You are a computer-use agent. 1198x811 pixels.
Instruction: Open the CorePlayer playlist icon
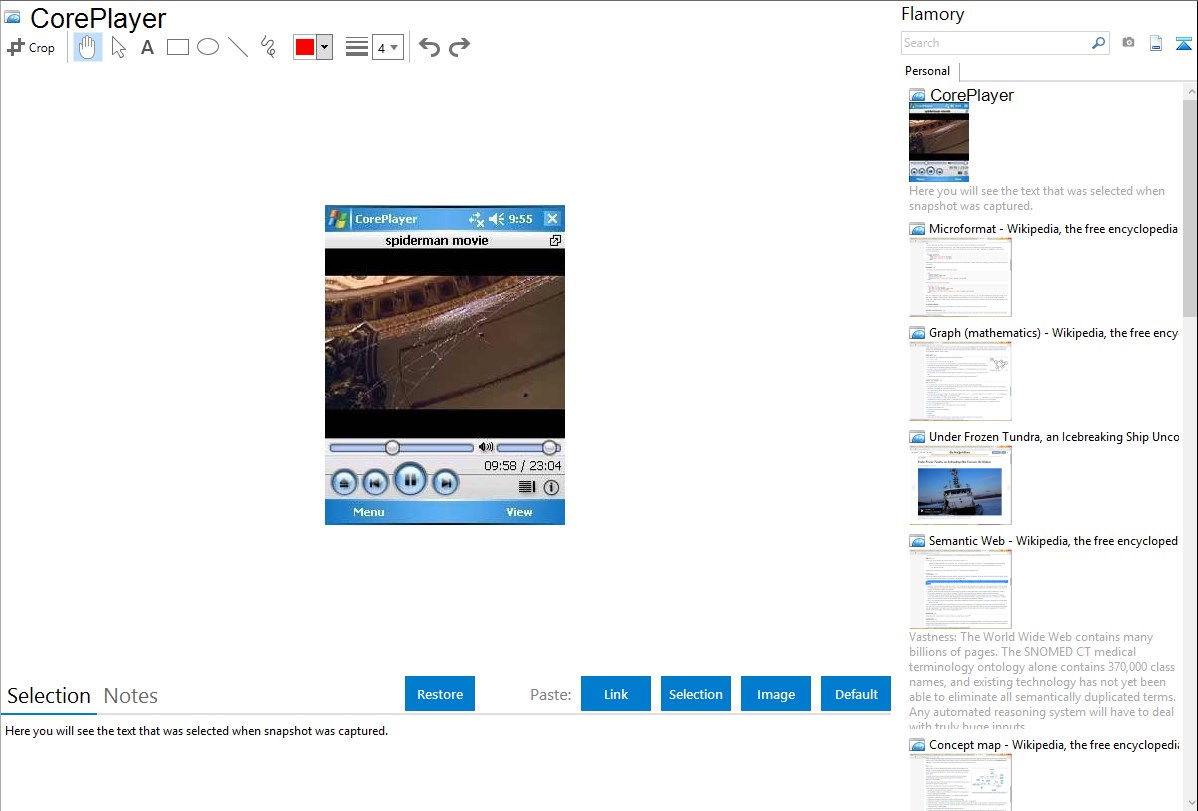526,487
